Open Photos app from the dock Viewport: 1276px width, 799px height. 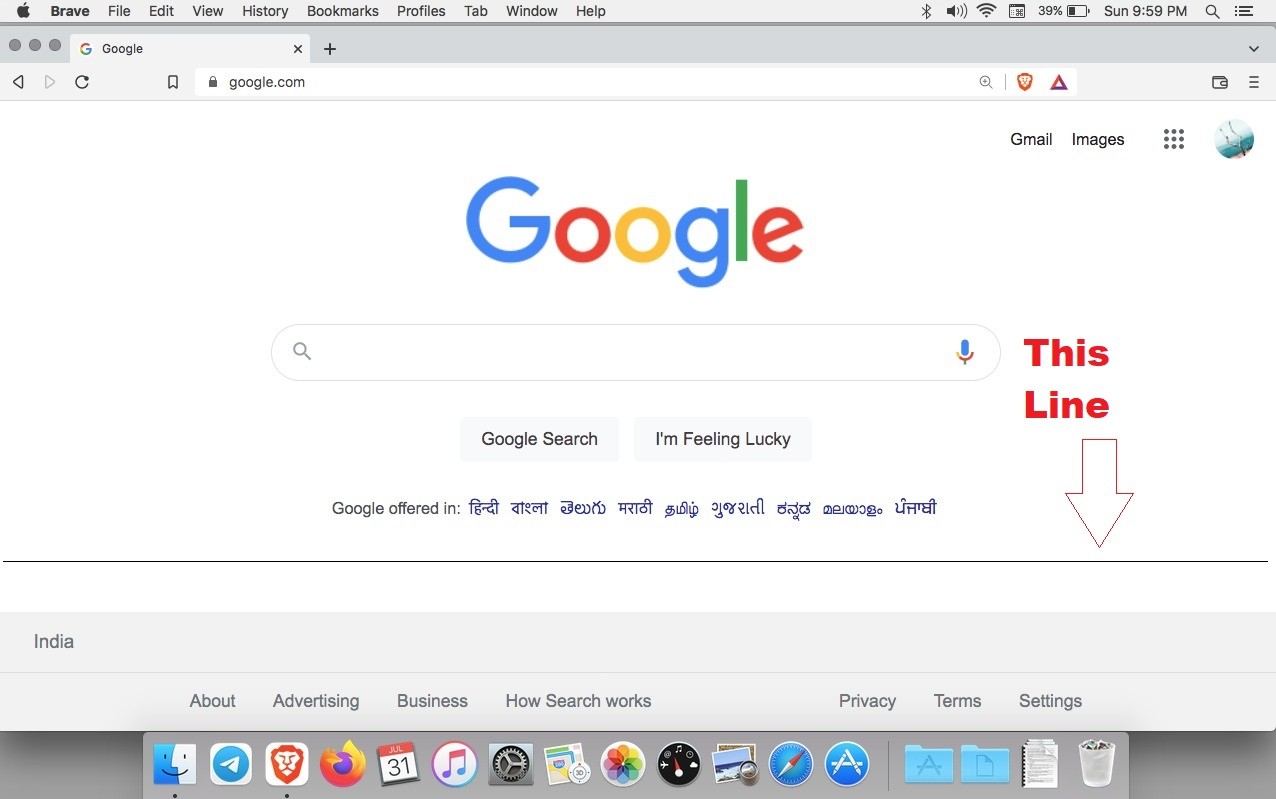(x=622, y=765)
